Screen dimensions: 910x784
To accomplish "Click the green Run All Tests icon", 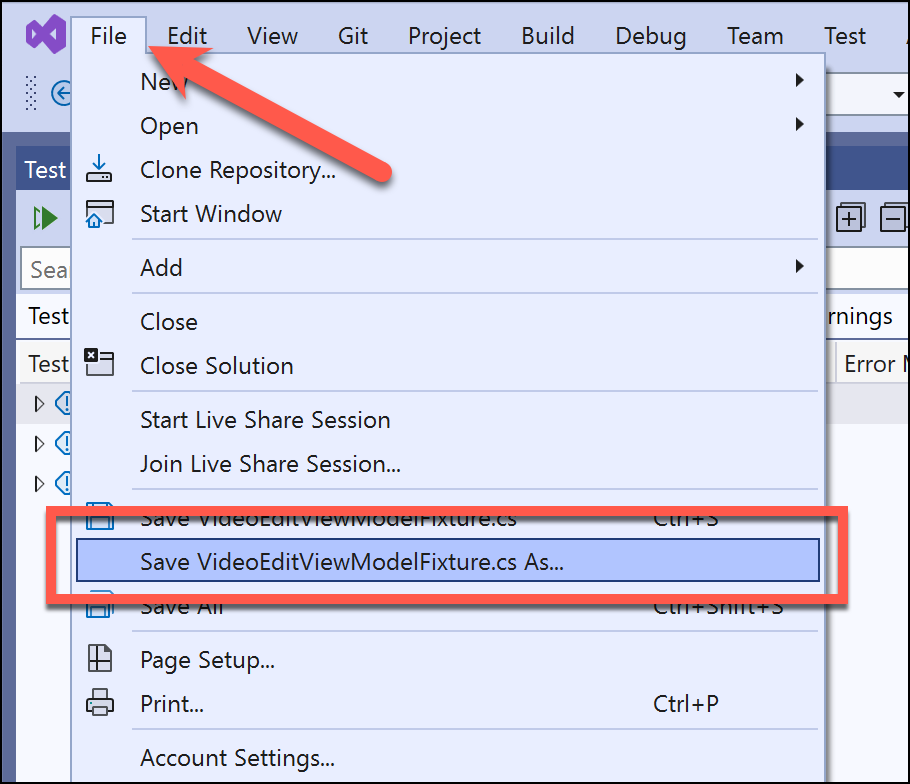I will 45,219.
